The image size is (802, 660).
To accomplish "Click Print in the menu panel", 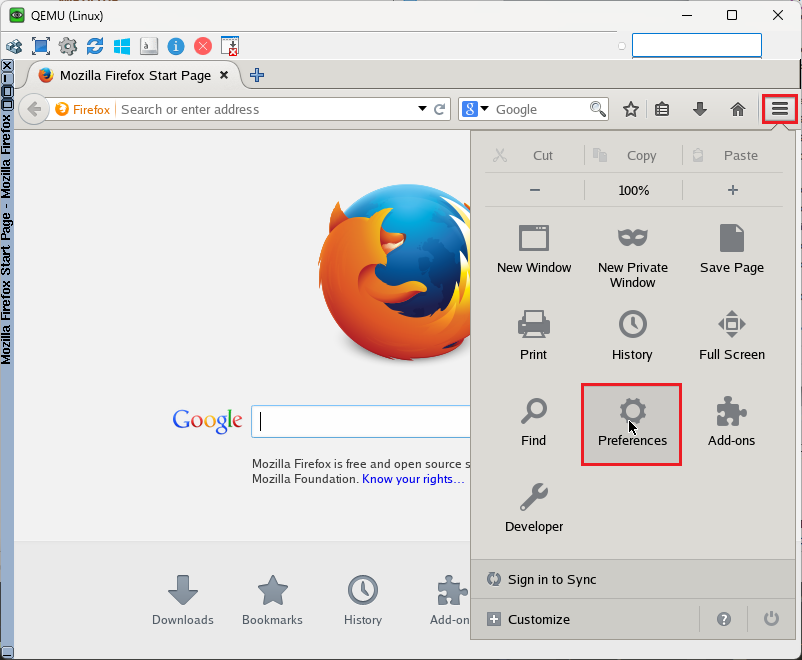I will click(533, 336).
